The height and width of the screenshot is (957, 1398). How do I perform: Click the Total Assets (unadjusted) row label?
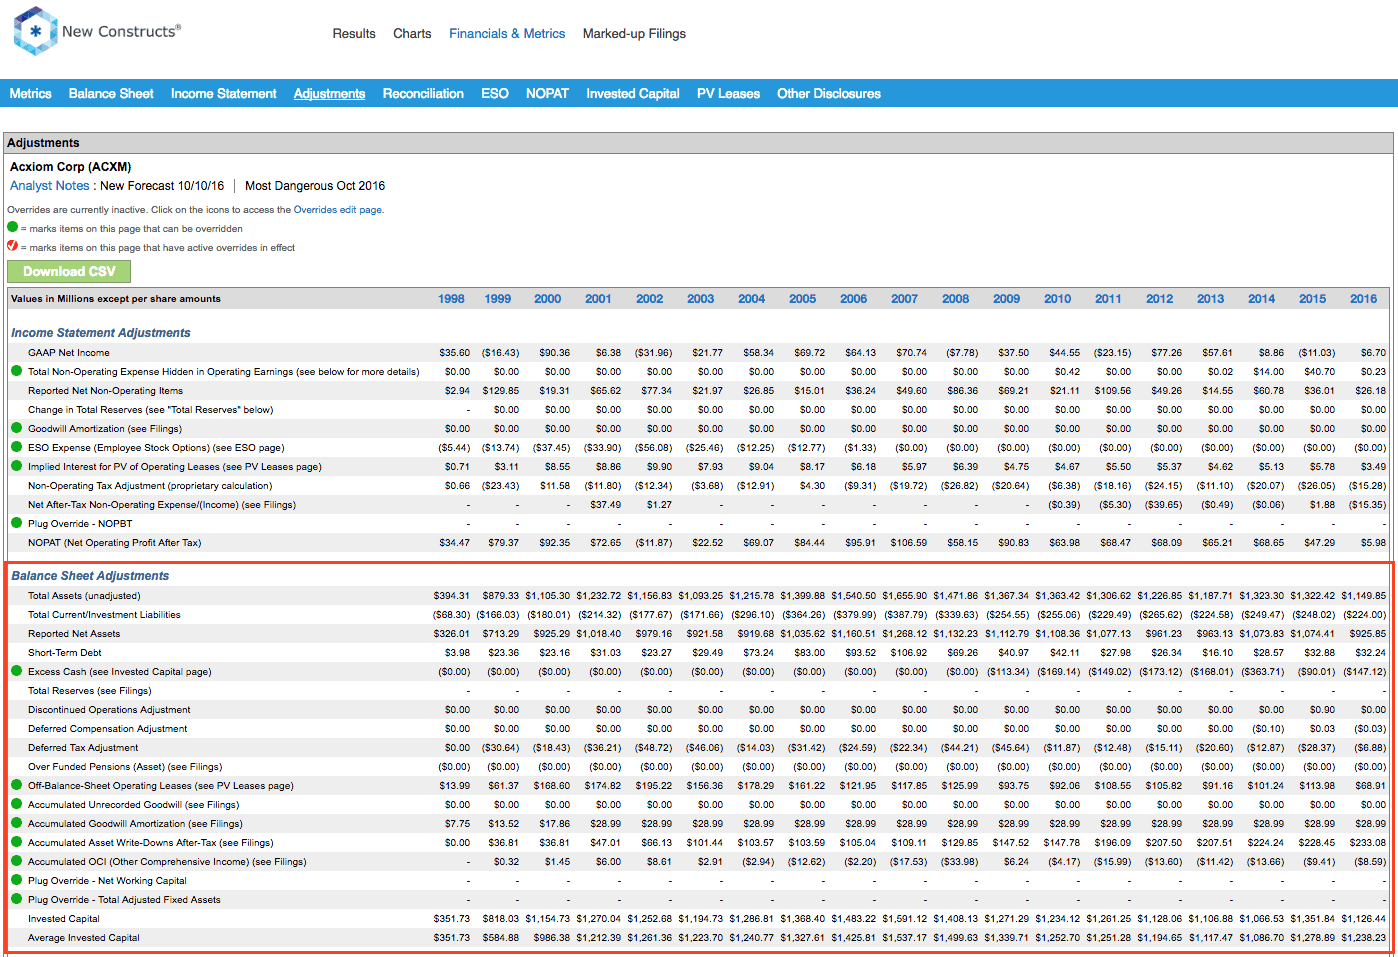pos(84,596)
